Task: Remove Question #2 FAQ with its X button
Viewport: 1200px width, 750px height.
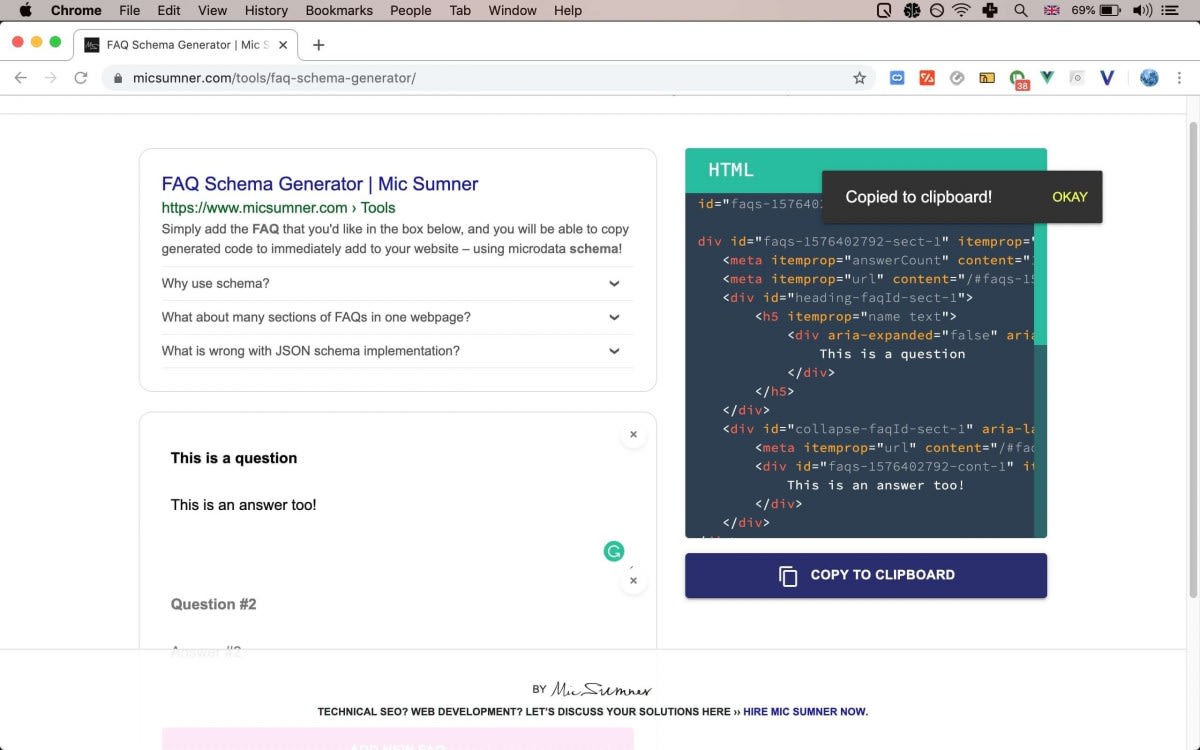Action: (633, 581)
